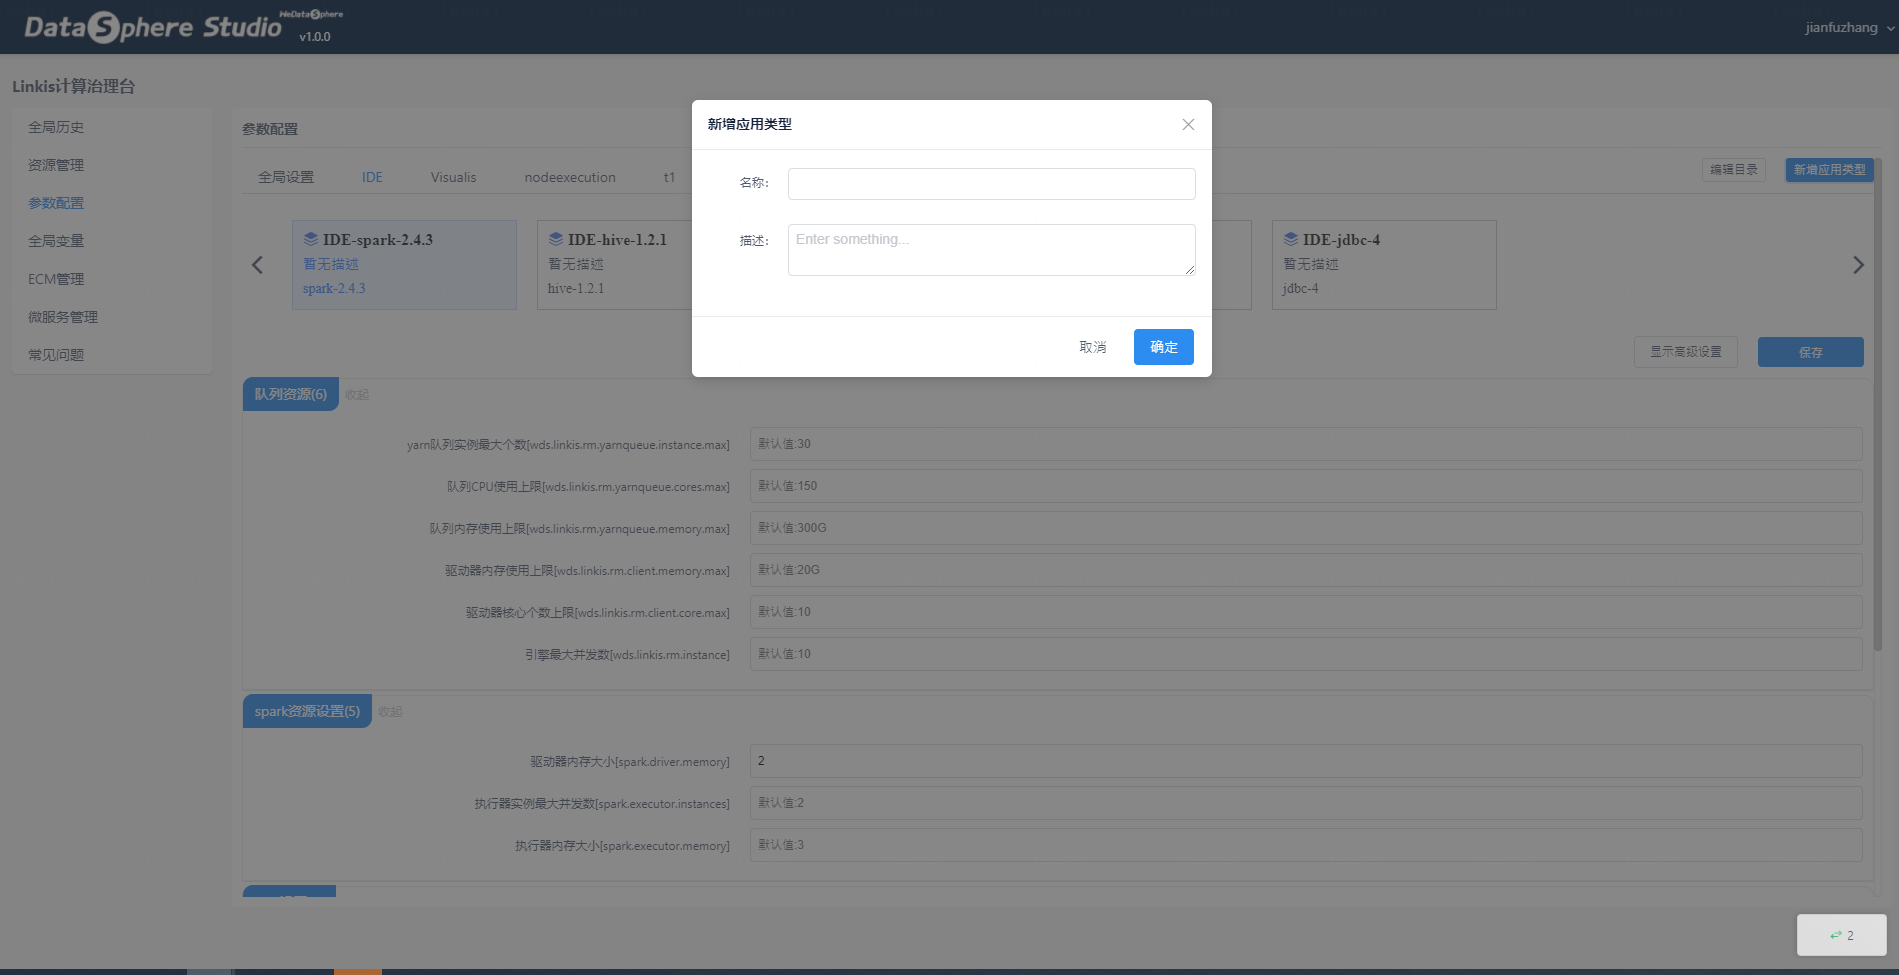This screenshot has height=975, width=1899.
Task: Click the DataSphere Studio logo
Action: tap(153, 27)
